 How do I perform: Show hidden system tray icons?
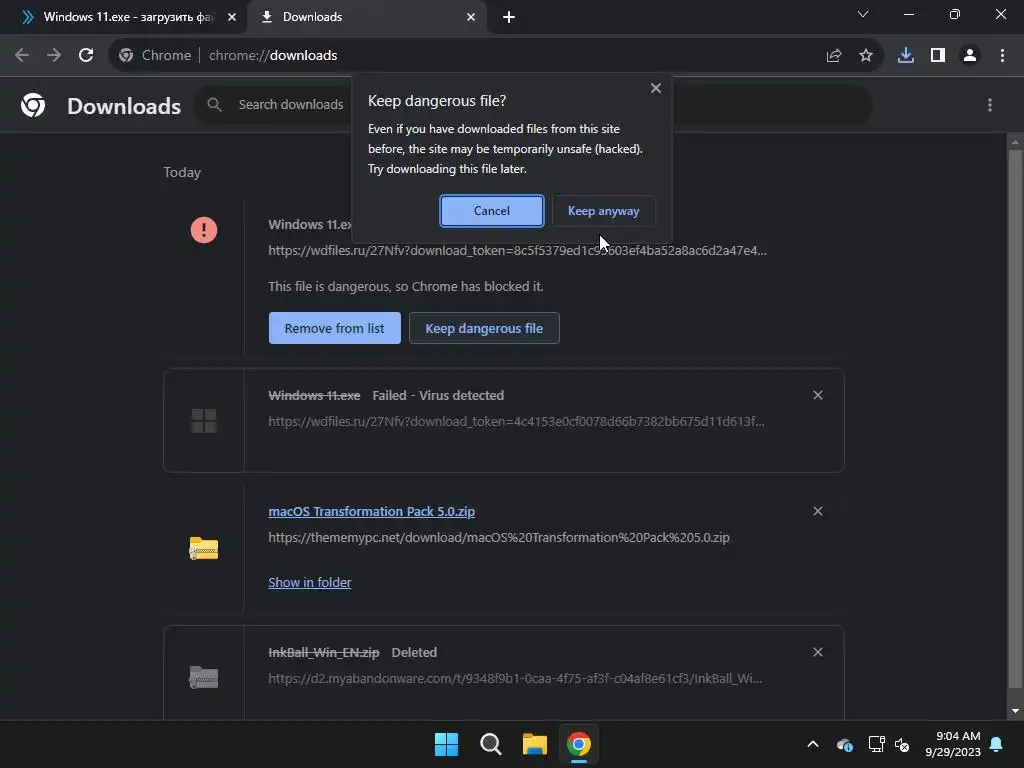(x=813, y=744)
